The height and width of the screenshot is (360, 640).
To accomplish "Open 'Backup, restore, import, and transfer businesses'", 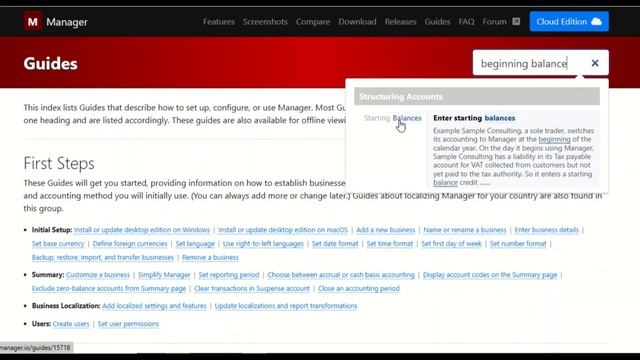I will pos(103,258).
